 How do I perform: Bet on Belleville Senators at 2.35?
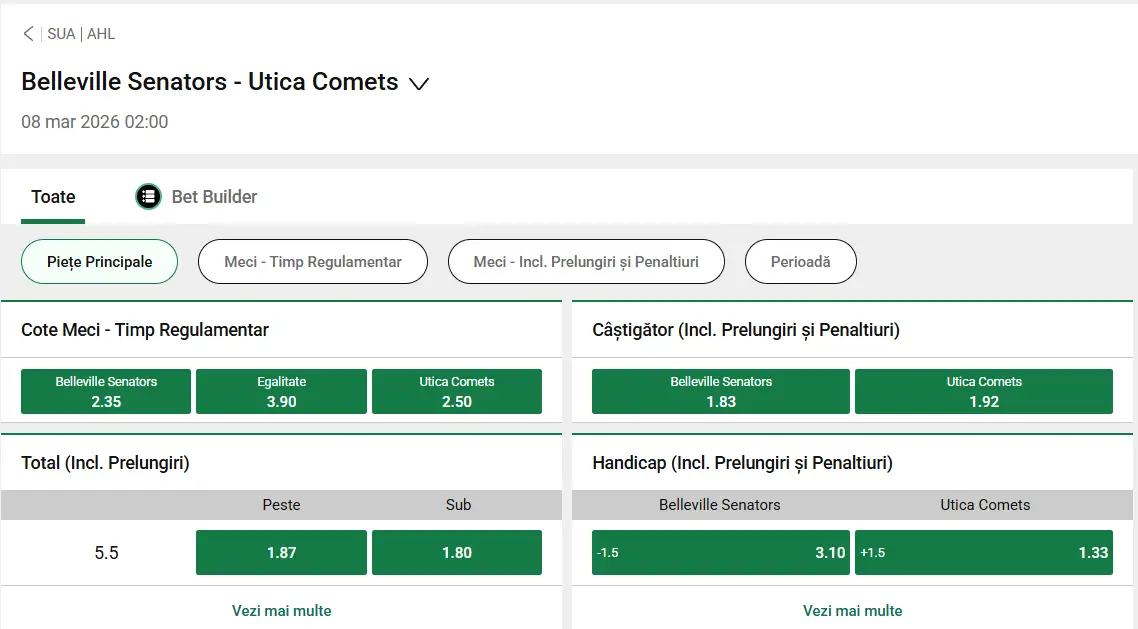point(106,392)
